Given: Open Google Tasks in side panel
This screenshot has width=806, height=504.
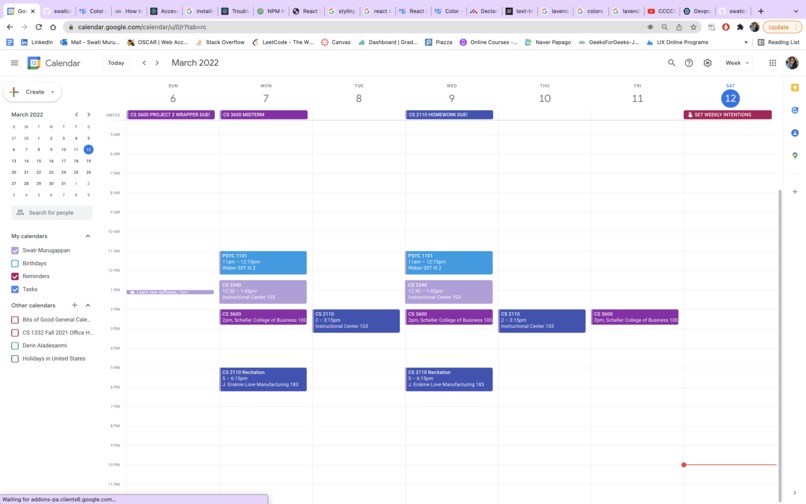Looking at the screenshot, I should pos(795,110).
